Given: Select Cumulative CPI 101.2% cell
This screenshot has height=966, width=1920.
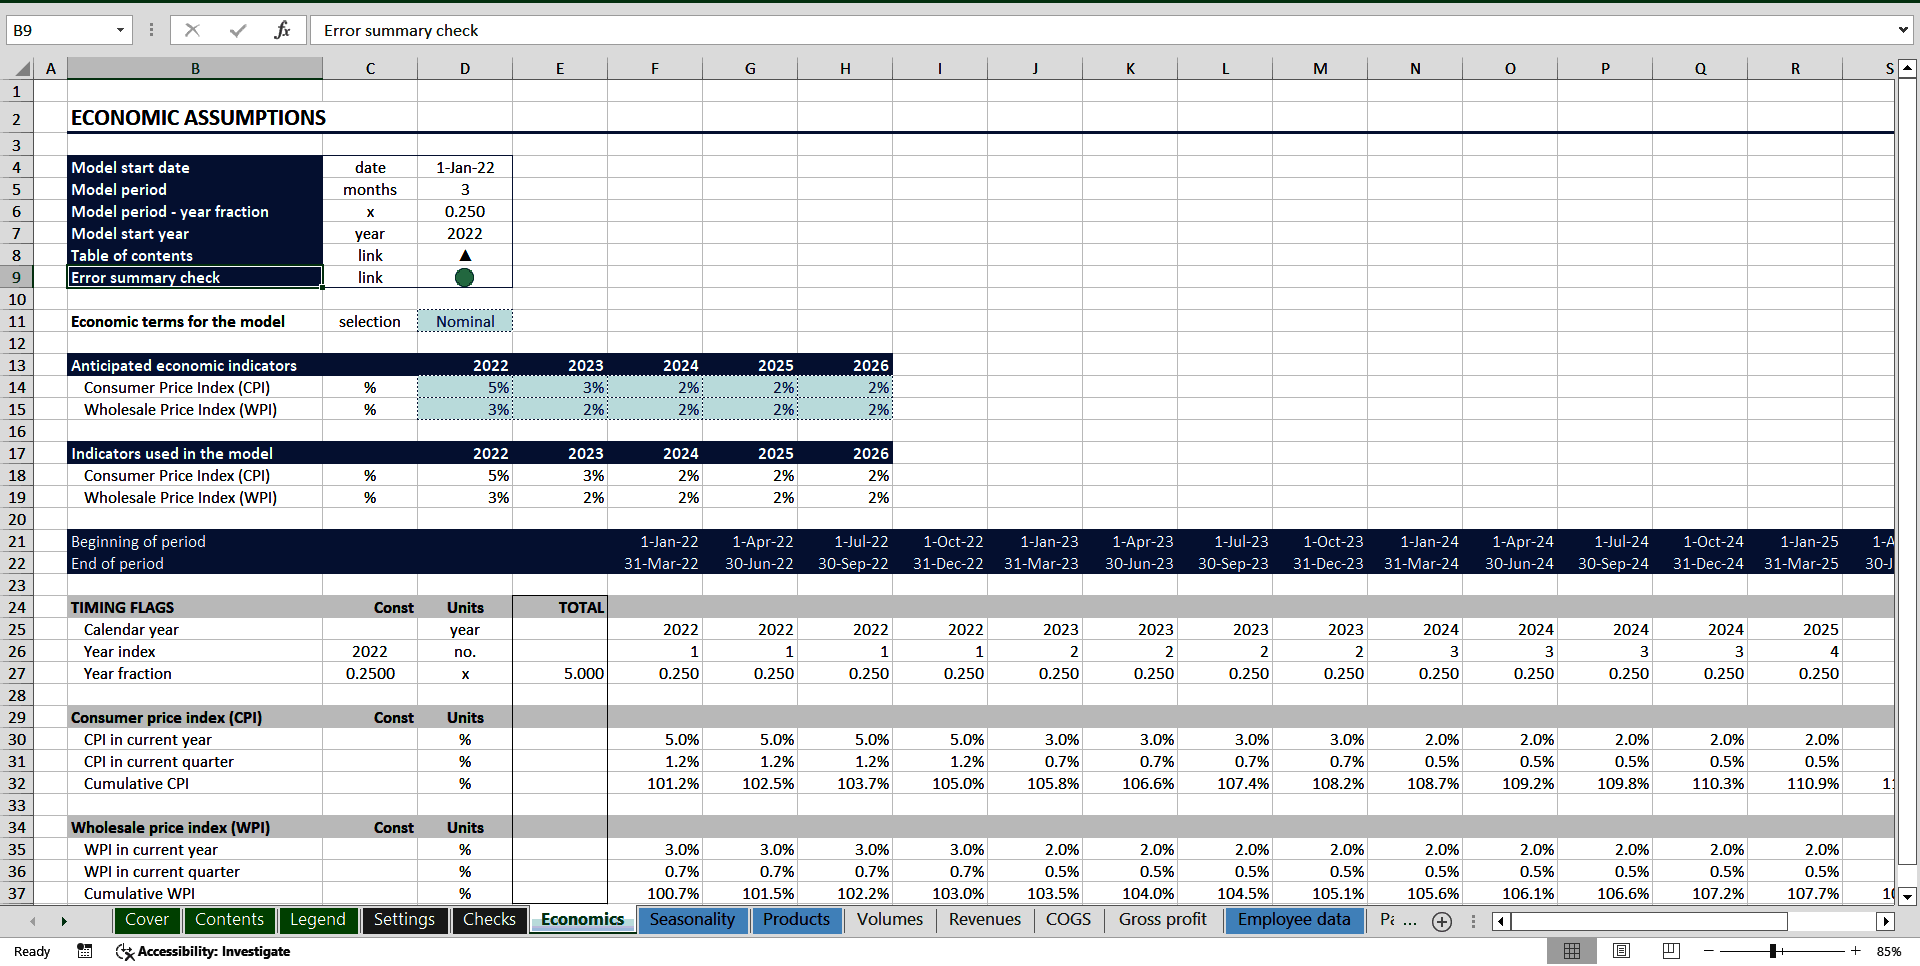Looking at the screenshot, I should (x=655, y=783).
